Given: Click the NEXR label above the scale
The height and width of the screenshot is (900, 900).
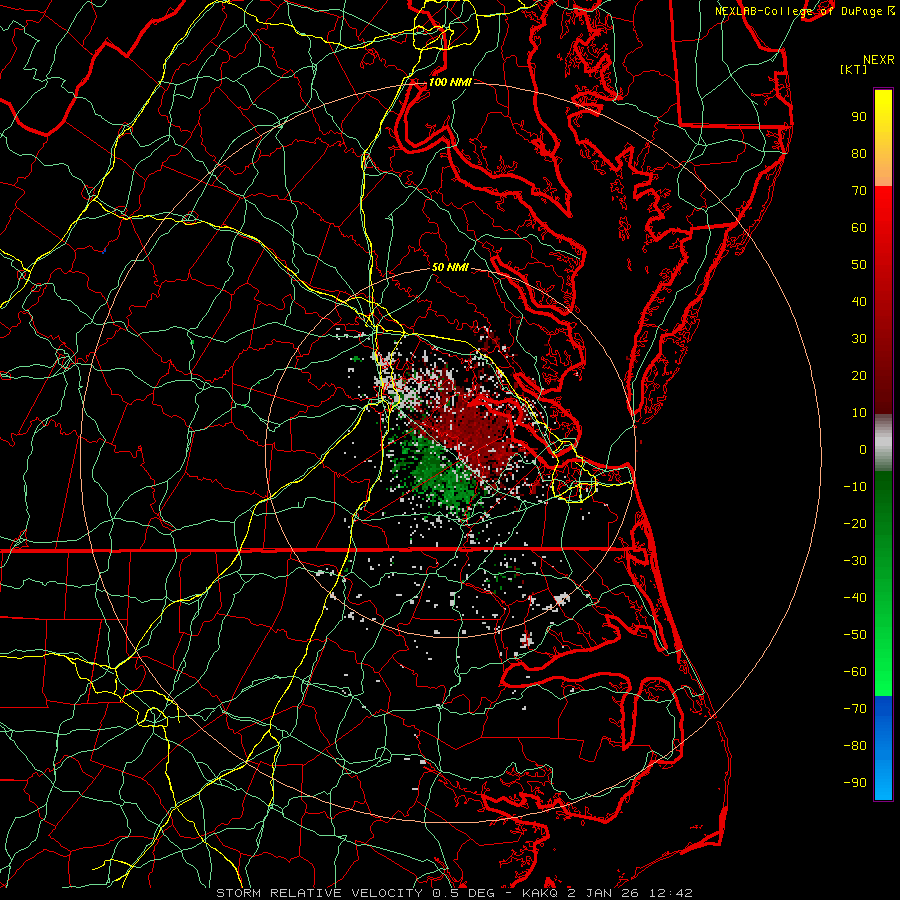Looking at the screenshot, I should [879, 60].
